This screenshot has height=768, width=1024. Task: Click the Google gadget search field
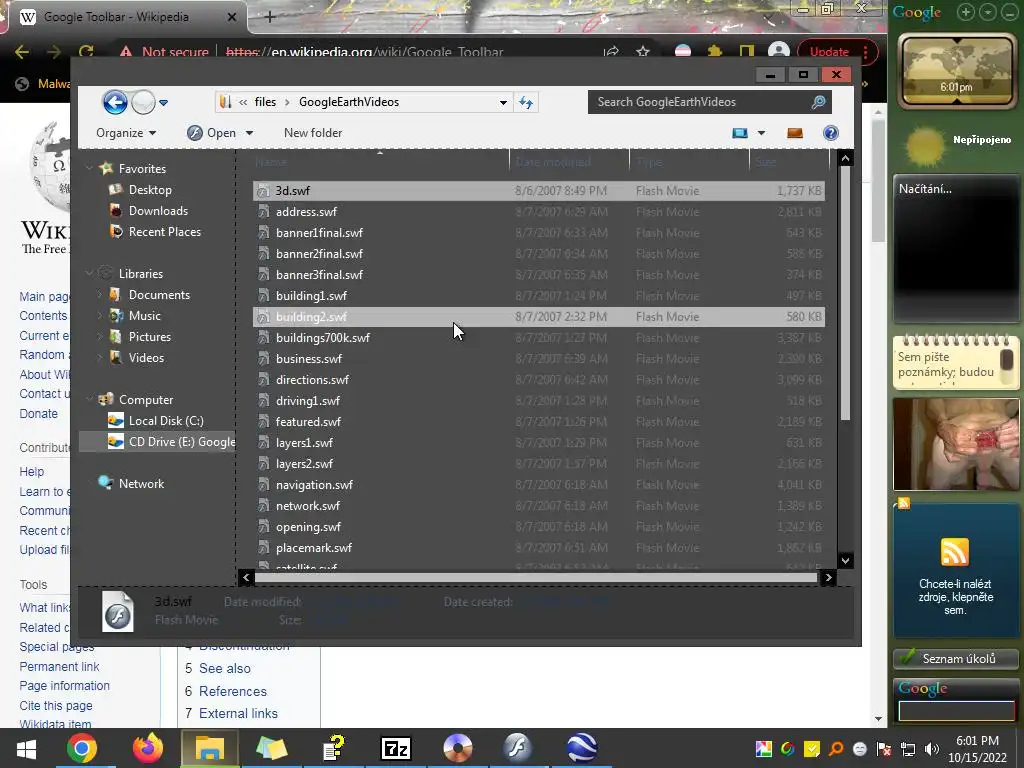tap(957, 711)
